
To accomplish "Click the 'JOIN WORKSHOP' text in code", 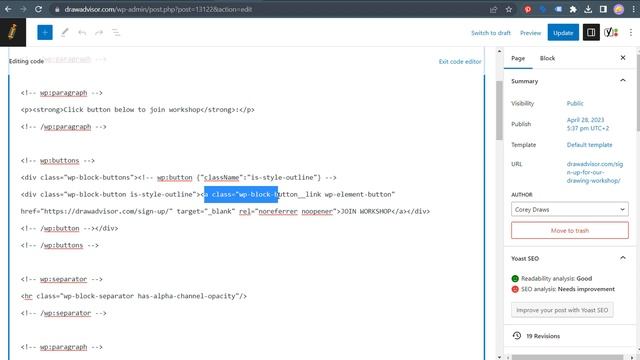I will coord(366,211).
